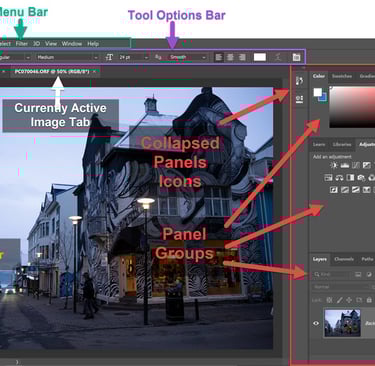375x366 pixels.
Task: Open the Libraries panel tab
Action: point(342,144)
